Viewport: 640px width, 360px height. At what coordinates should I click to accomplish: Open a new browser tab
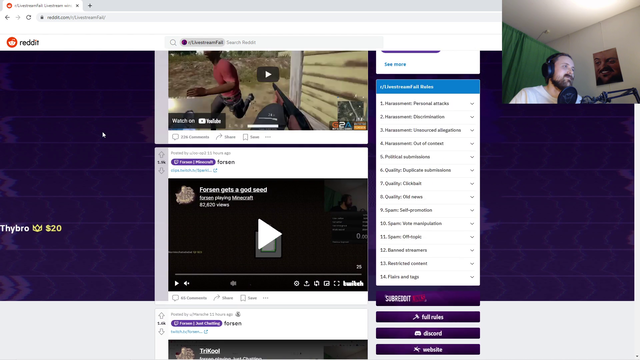[x=90, y=6]
